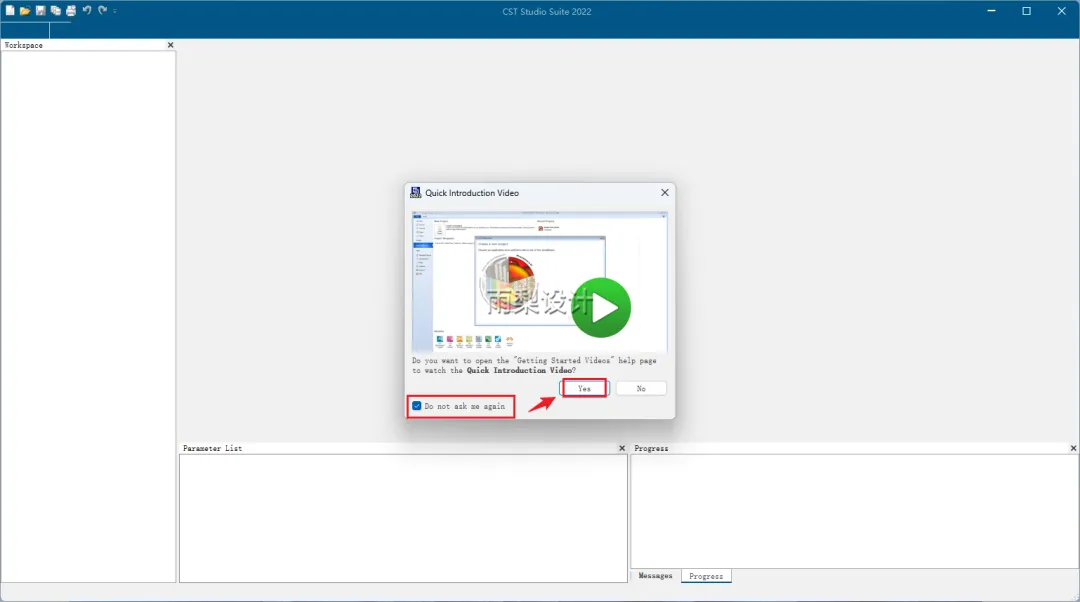
Task: Save the project with the floppy disk icon
Action: (40, 10)
